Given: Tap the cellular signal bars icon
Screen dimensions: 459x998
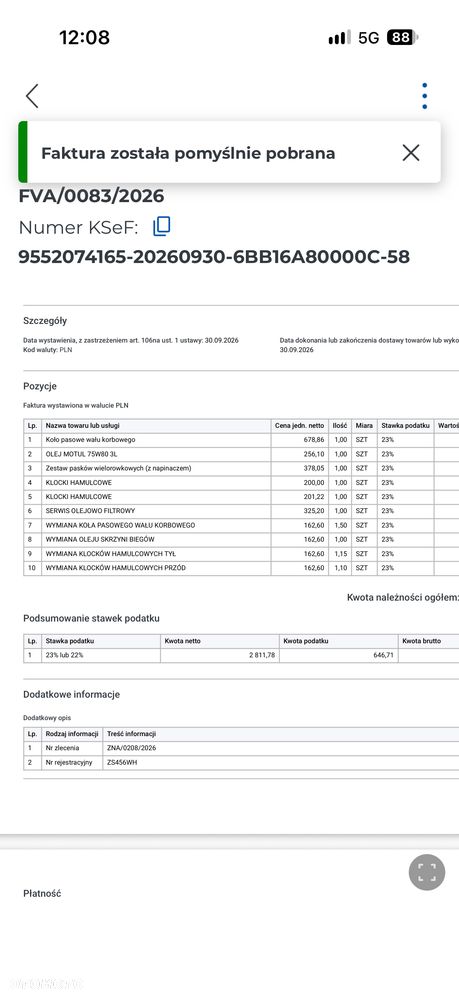Looking at the screenshot, I should 339,38.
